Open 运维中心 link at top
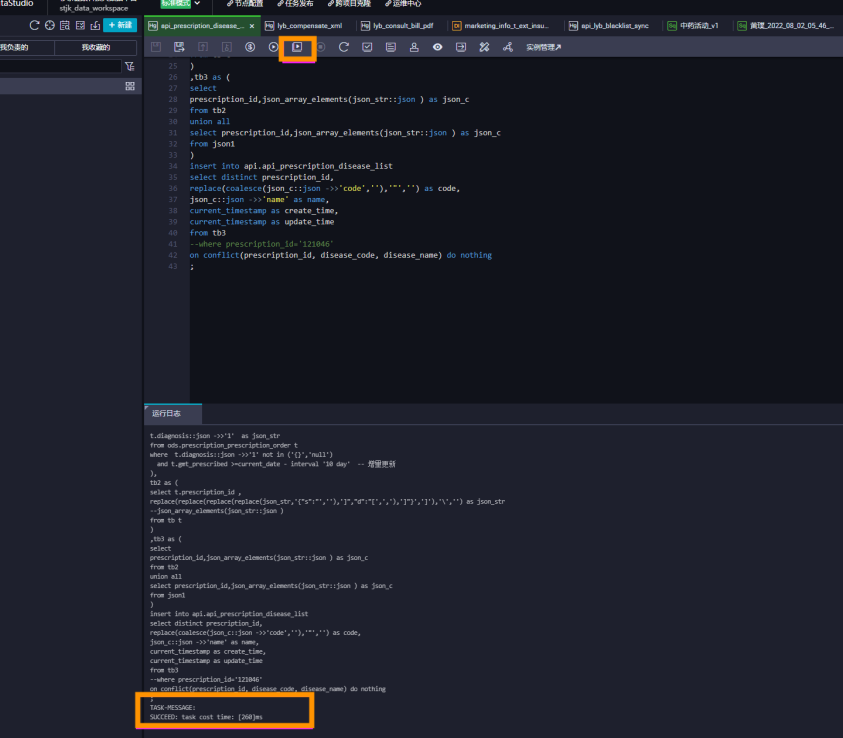This screenshot has width=843, height=738. (x=403, y=3)
